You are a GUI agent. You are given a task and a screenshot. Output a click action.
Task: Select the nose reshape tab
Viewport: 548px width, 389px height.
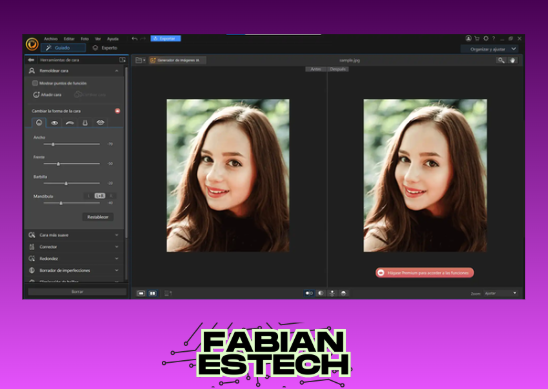click(85, 123)
